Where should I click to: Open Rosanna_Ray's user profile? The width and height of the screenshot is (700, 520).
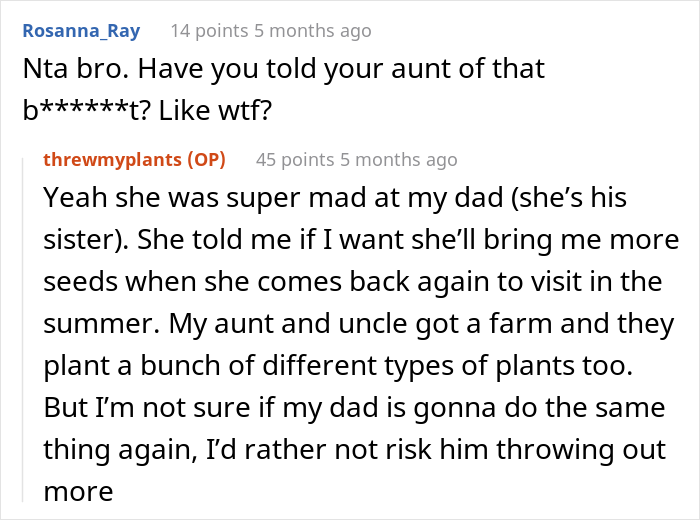[x=84, y=30]
